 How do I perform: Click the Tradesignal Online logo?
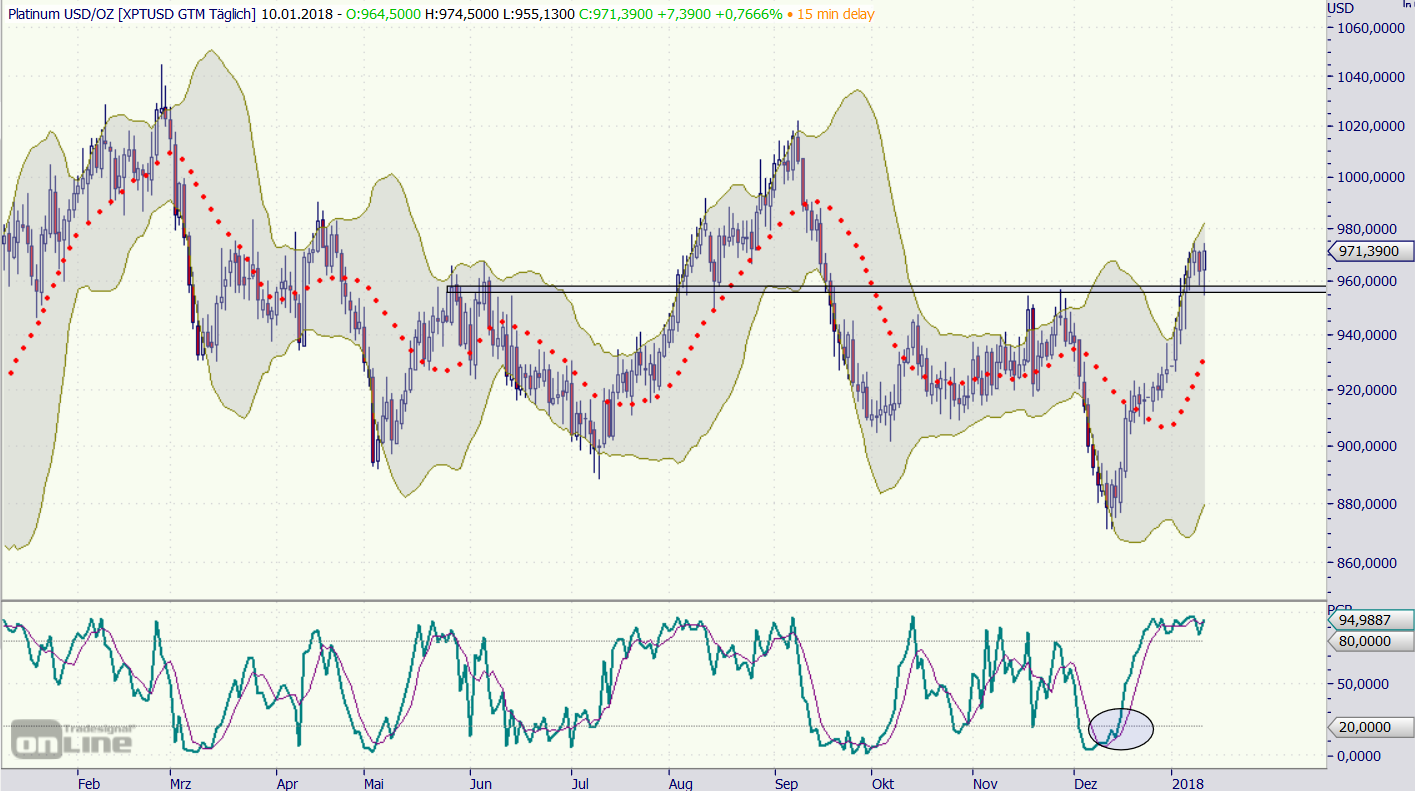click(x=72, y=738)
